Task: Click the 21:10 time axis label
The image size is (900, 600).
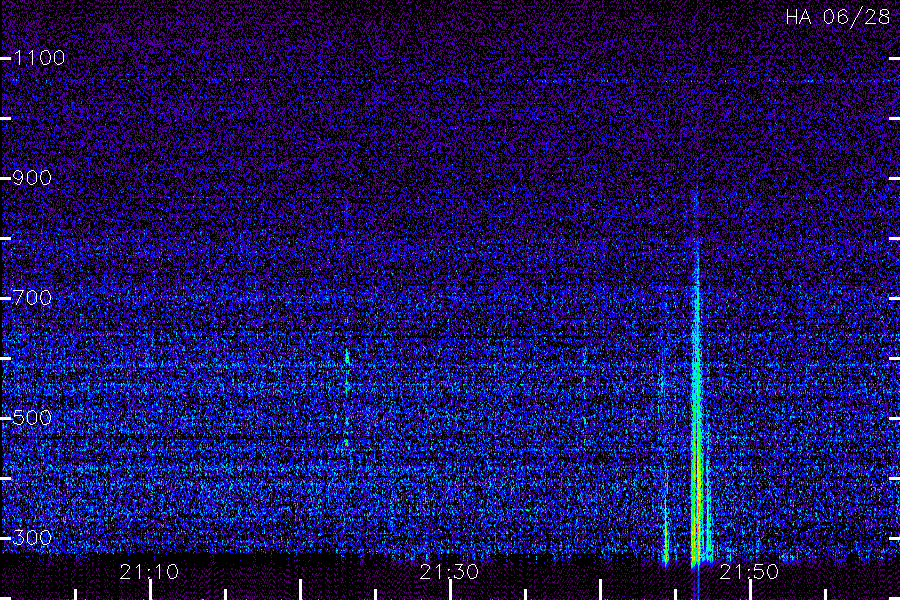Action: click(149, 572)
